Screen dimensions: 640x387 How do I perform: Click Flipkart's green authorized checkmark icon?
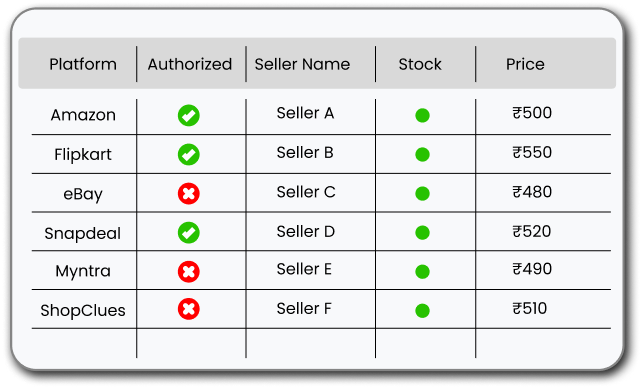tap(189, 154)
